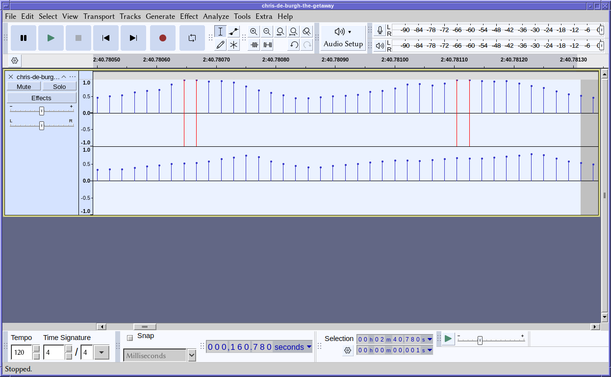Click the Stop button
The image size is (611, 377).
coord(78,38)
